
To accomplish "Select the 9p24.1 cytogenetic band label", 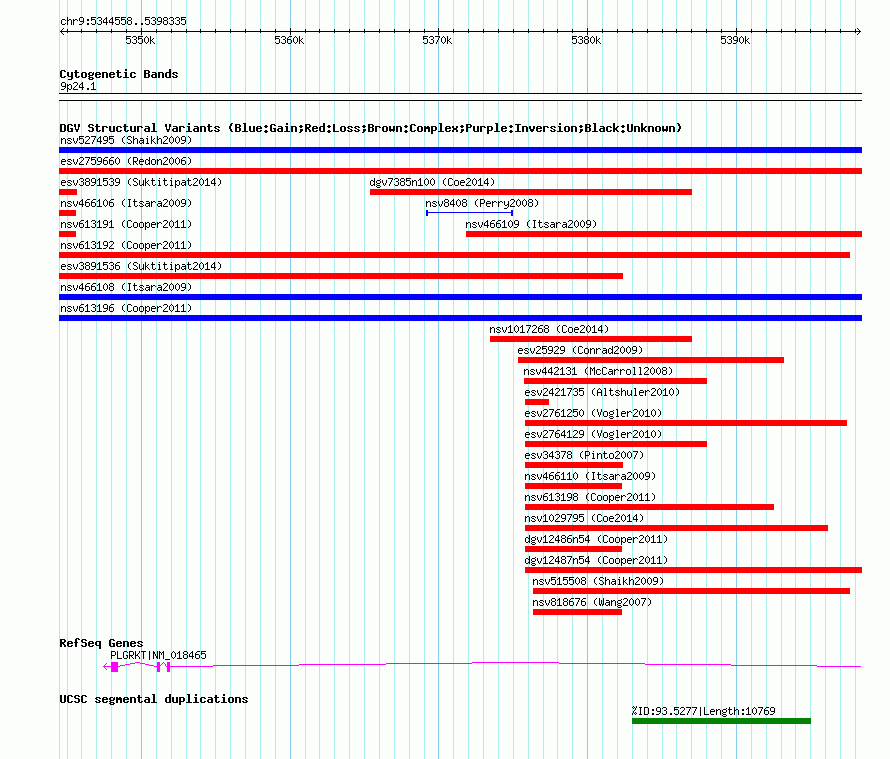I will click(x=78, y=86).
